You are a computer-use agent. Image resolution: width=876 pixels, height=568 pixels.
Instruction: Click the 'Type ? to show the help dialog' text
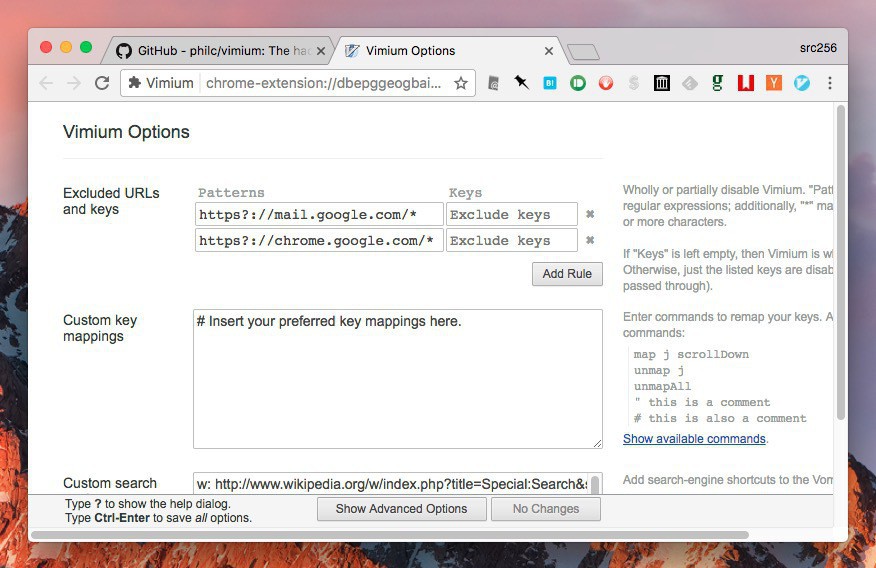pos(147,504)
